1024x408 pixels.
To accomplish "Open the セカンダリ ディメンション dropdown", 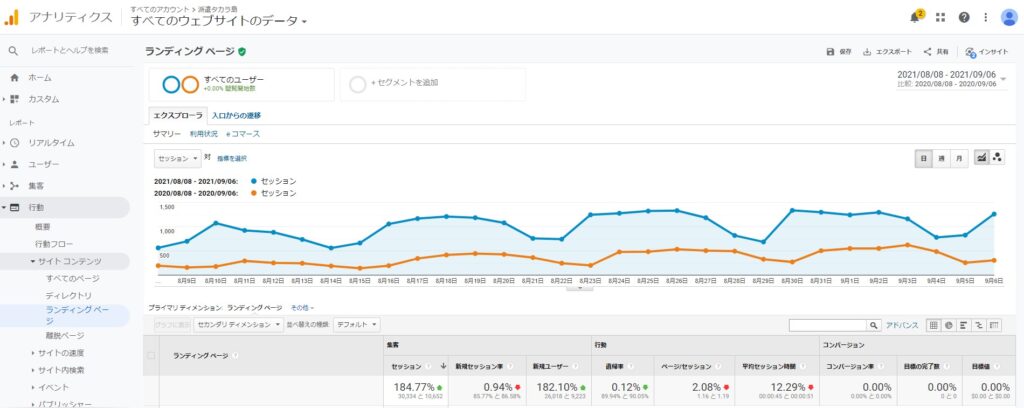I will click(240, 324).
